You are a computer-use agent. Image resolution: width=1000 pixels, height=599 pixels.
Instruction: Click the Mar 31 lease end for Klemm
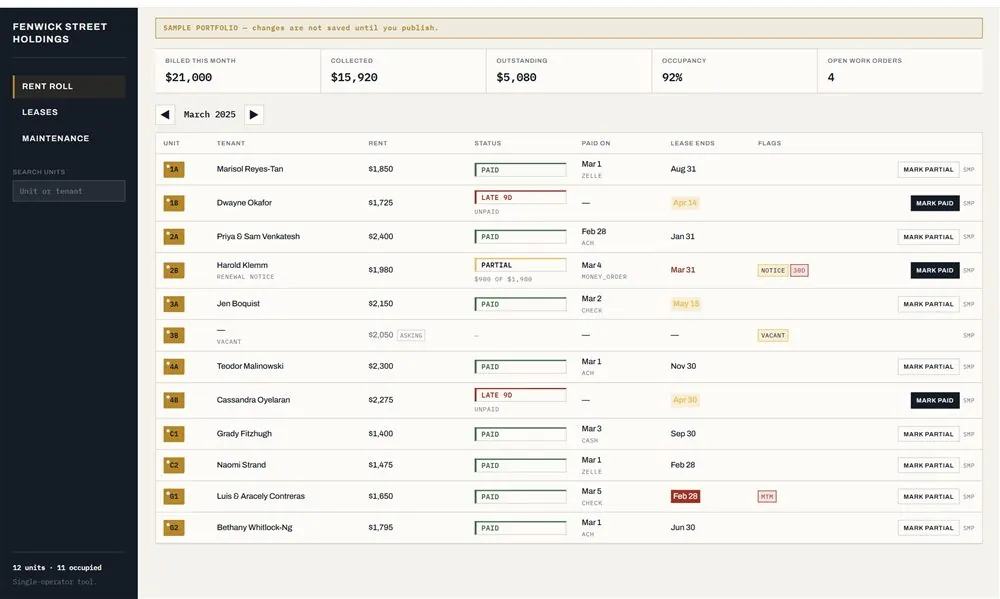[x=683, y=270]
